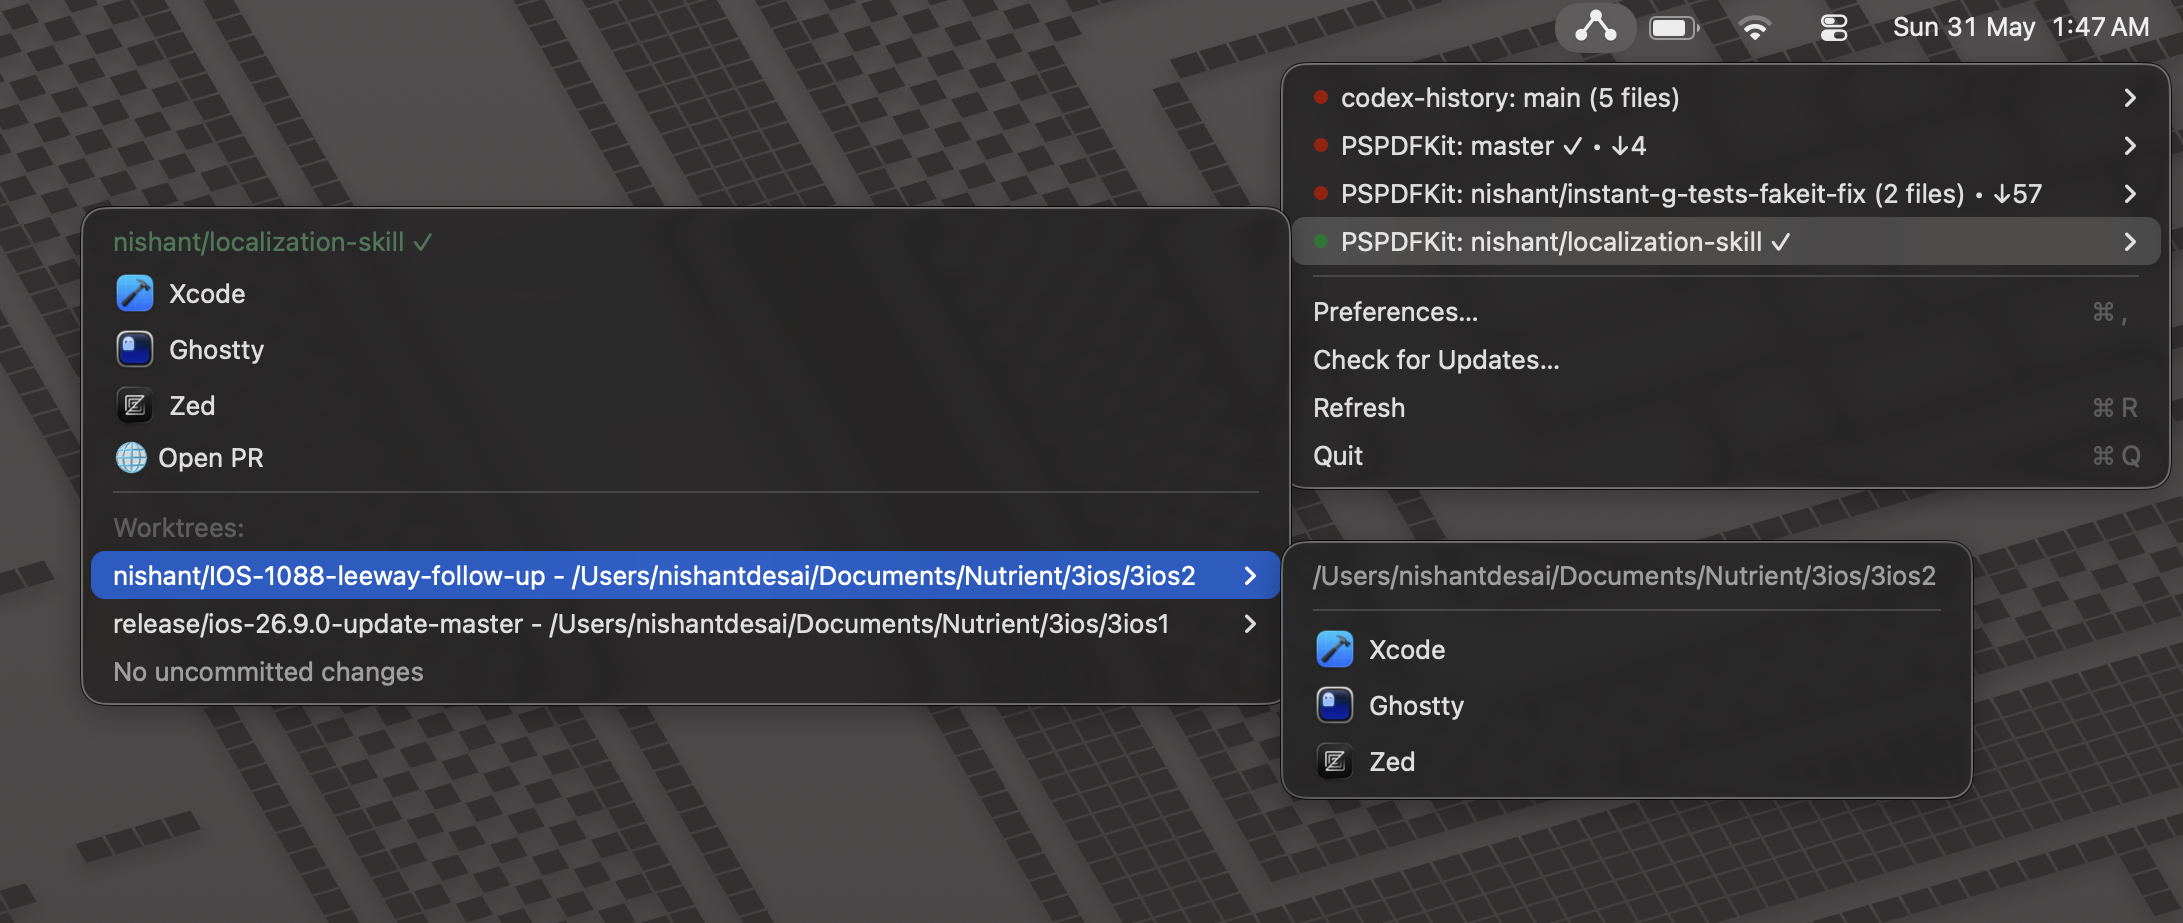Open the battery status menu
The image size is (2183, 923).
click(x=1674, y=28)
